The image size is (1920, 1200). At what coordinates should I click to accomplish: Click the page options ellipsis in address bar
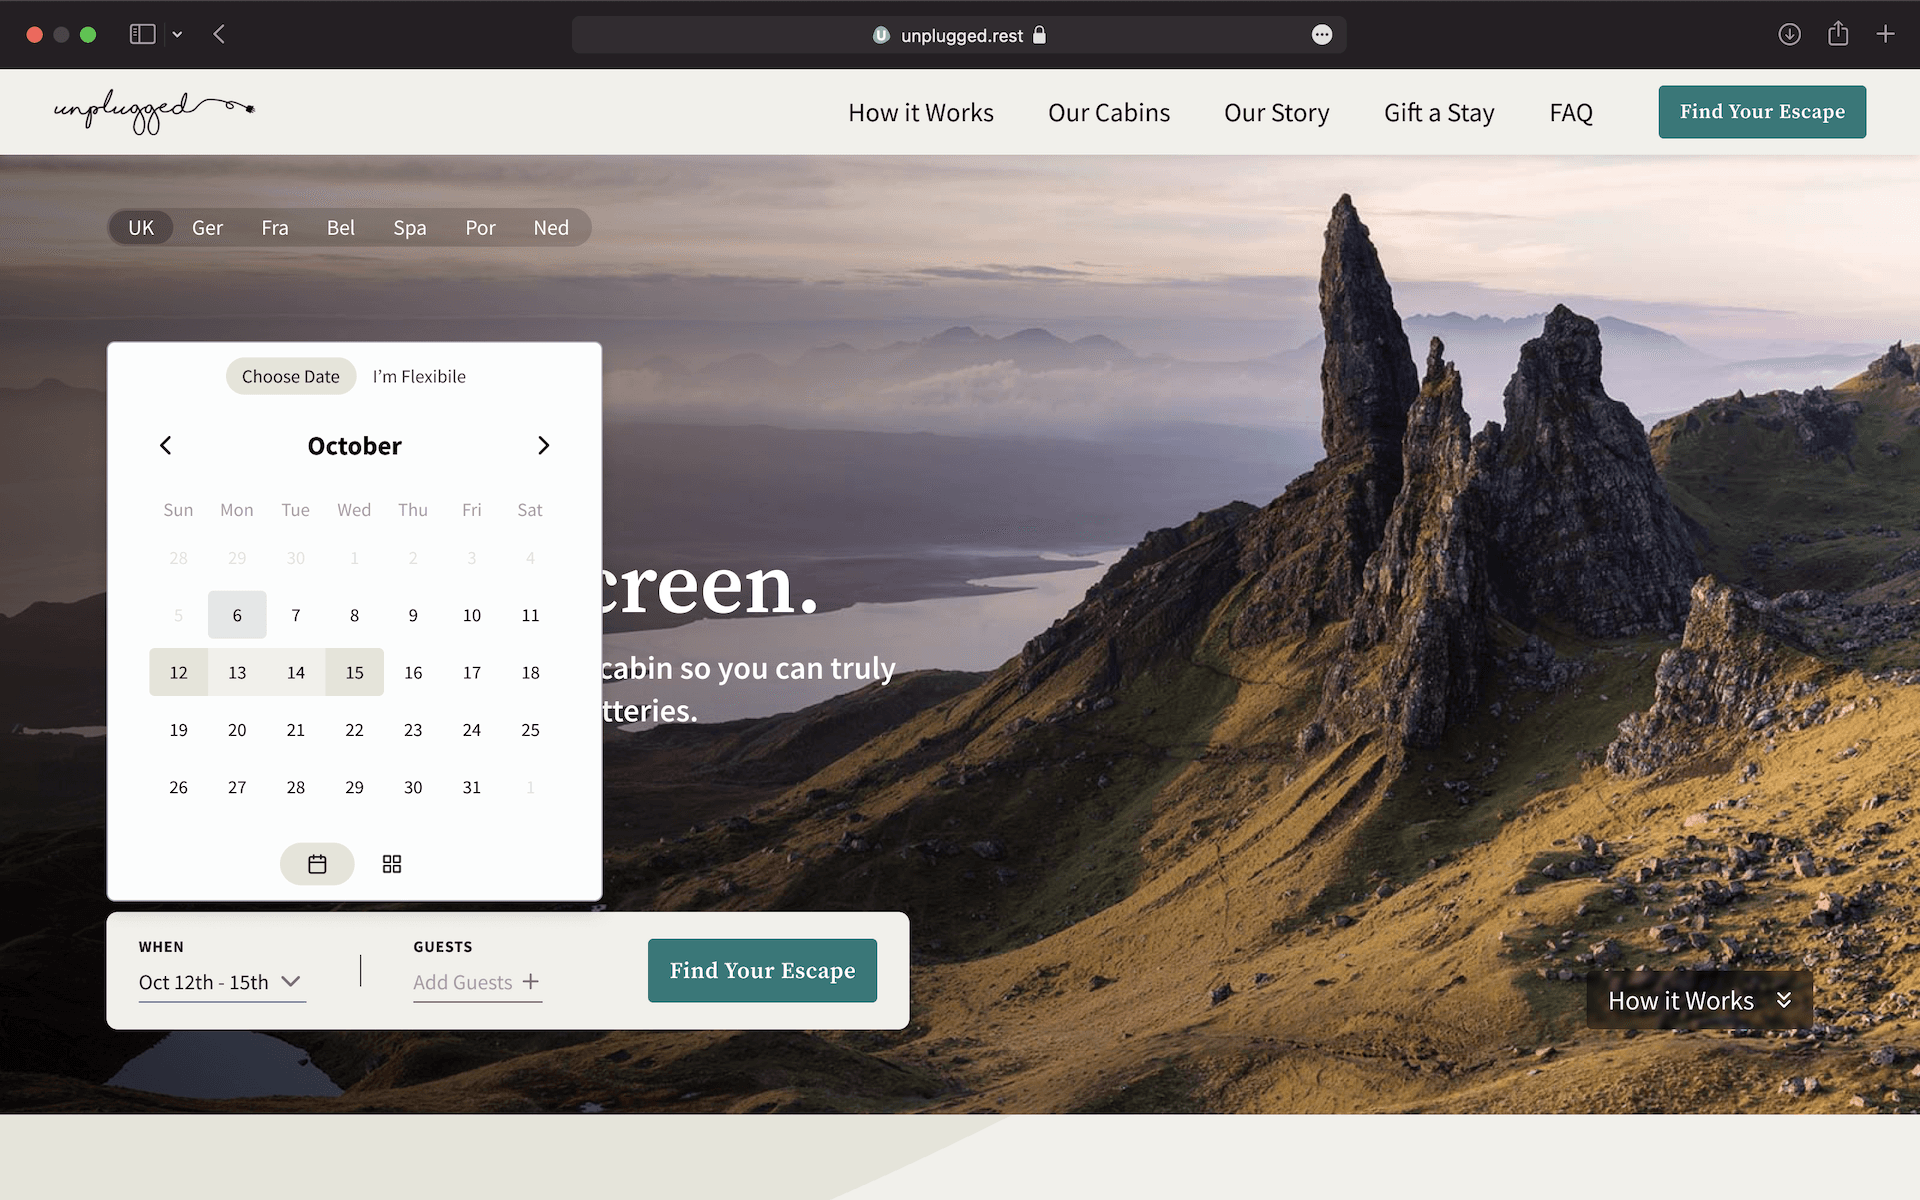1322,35
